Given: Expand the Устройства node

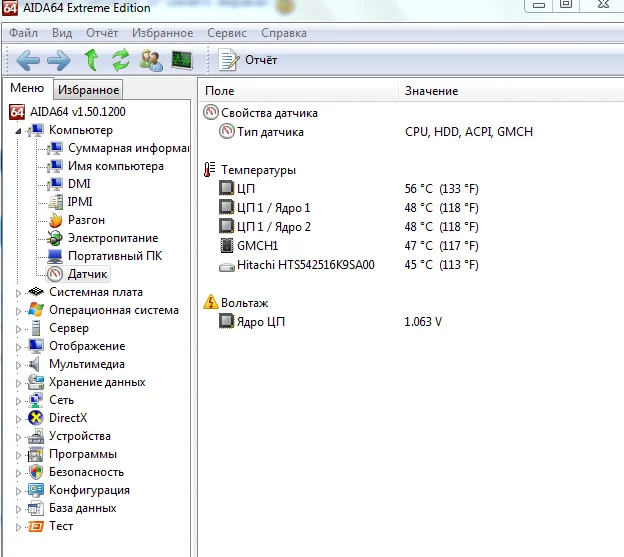Looking at the screenshot, I should coord(18,437).
